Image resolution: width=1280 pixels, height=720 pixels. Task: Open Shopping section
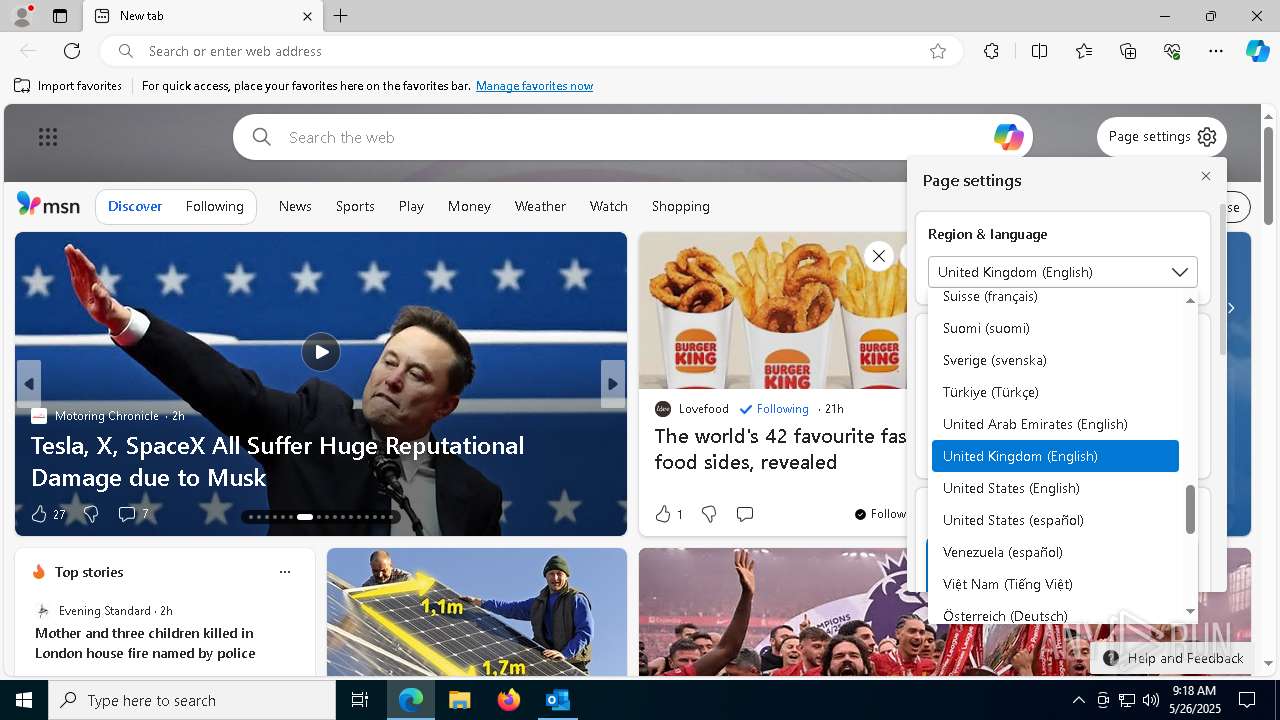(680, 206)
